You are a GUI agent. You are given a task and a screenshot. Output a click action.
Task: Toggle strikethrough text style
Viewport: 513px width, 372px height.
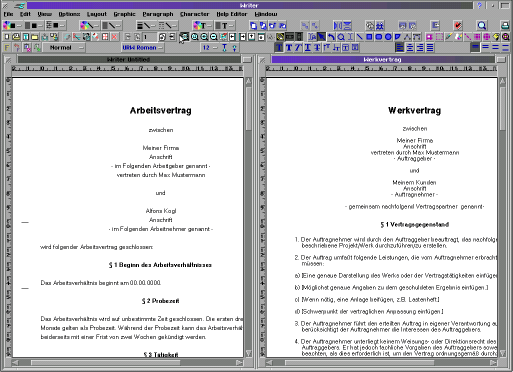pos(317,48)
